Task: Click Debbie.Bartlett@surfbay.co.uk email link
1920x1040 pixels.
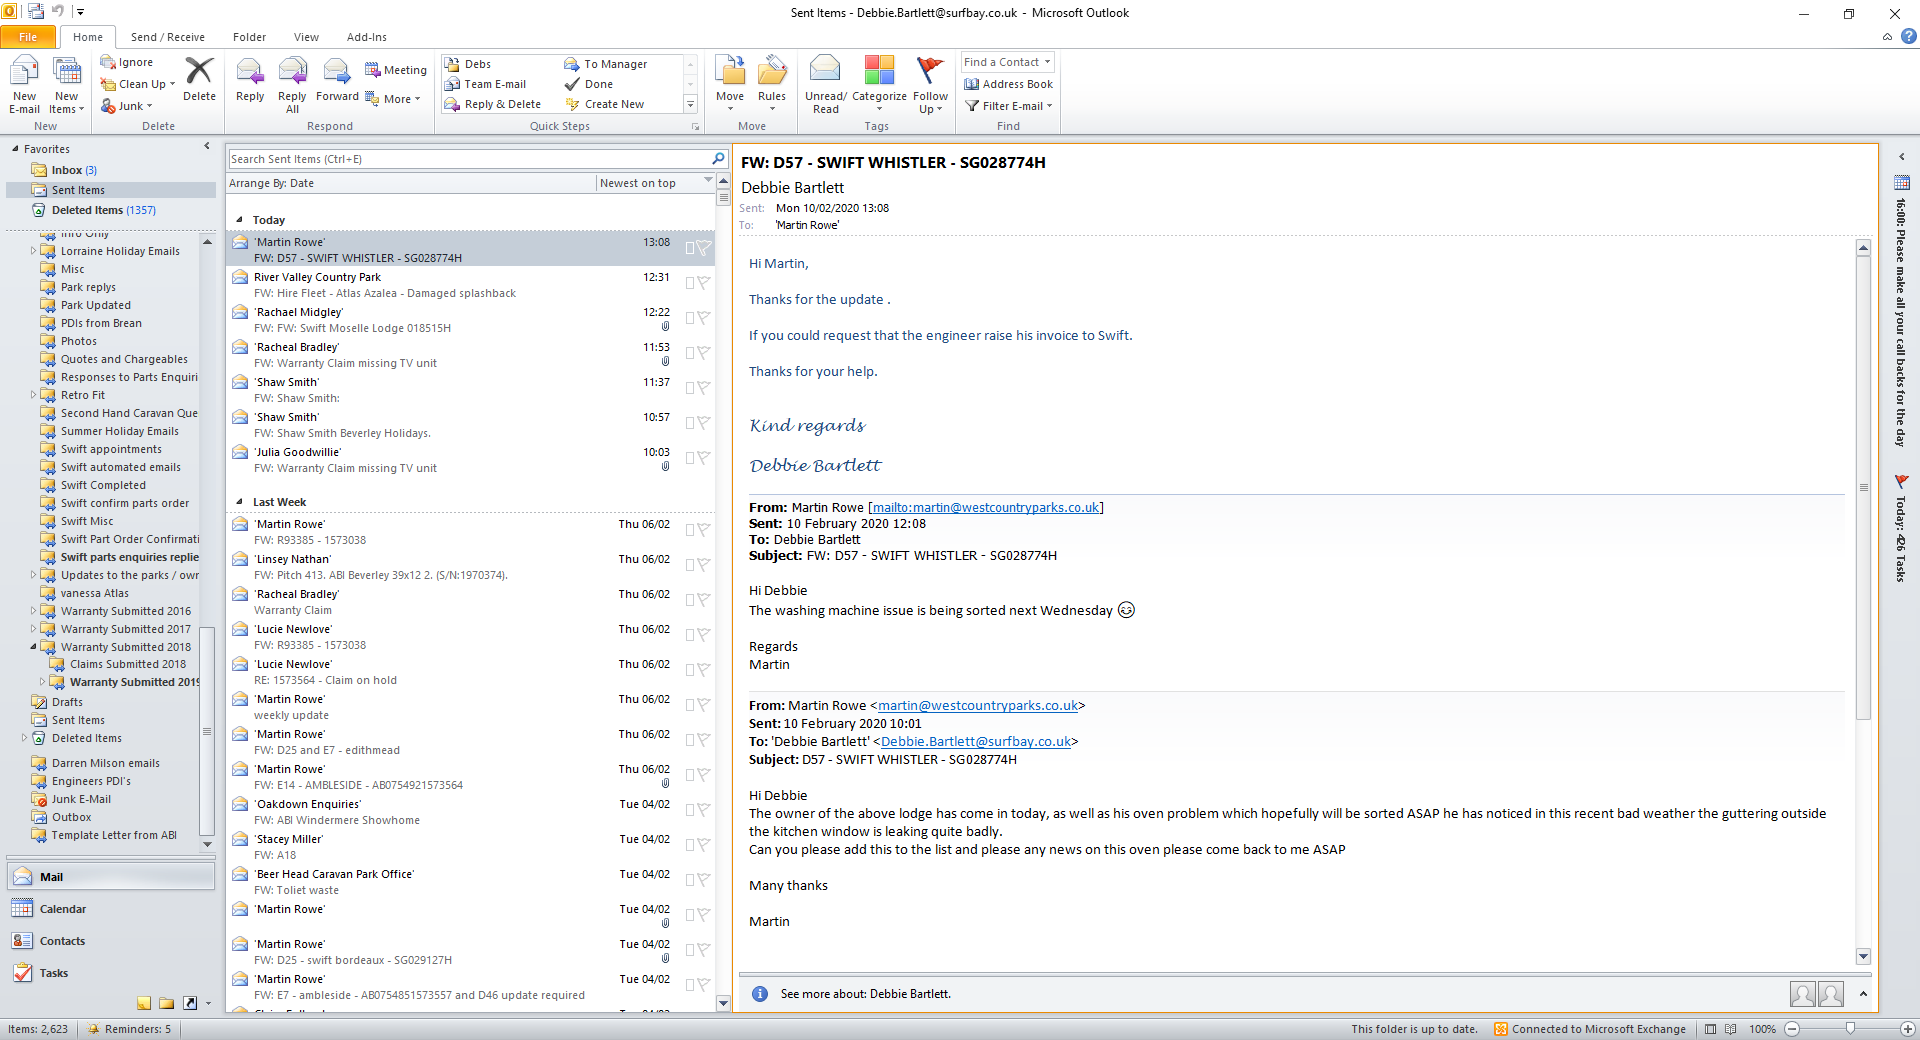Action: 976,741
